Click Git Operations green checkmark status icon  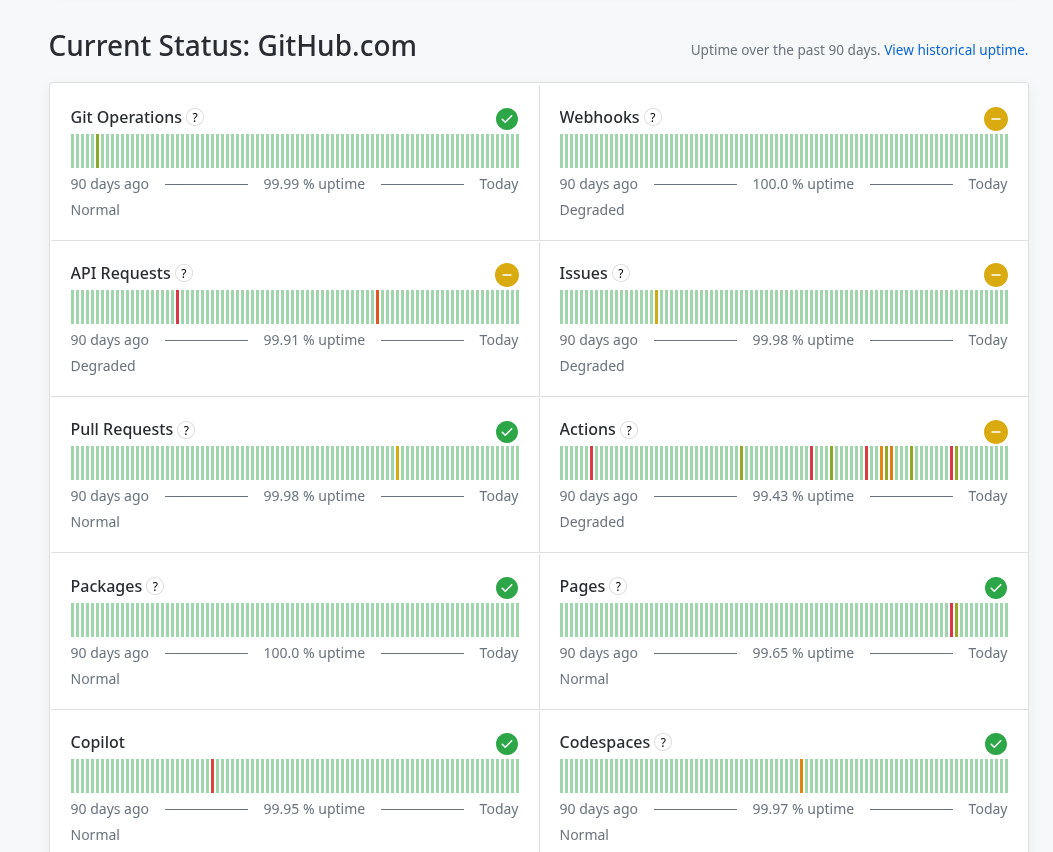[x=507, y=119]
